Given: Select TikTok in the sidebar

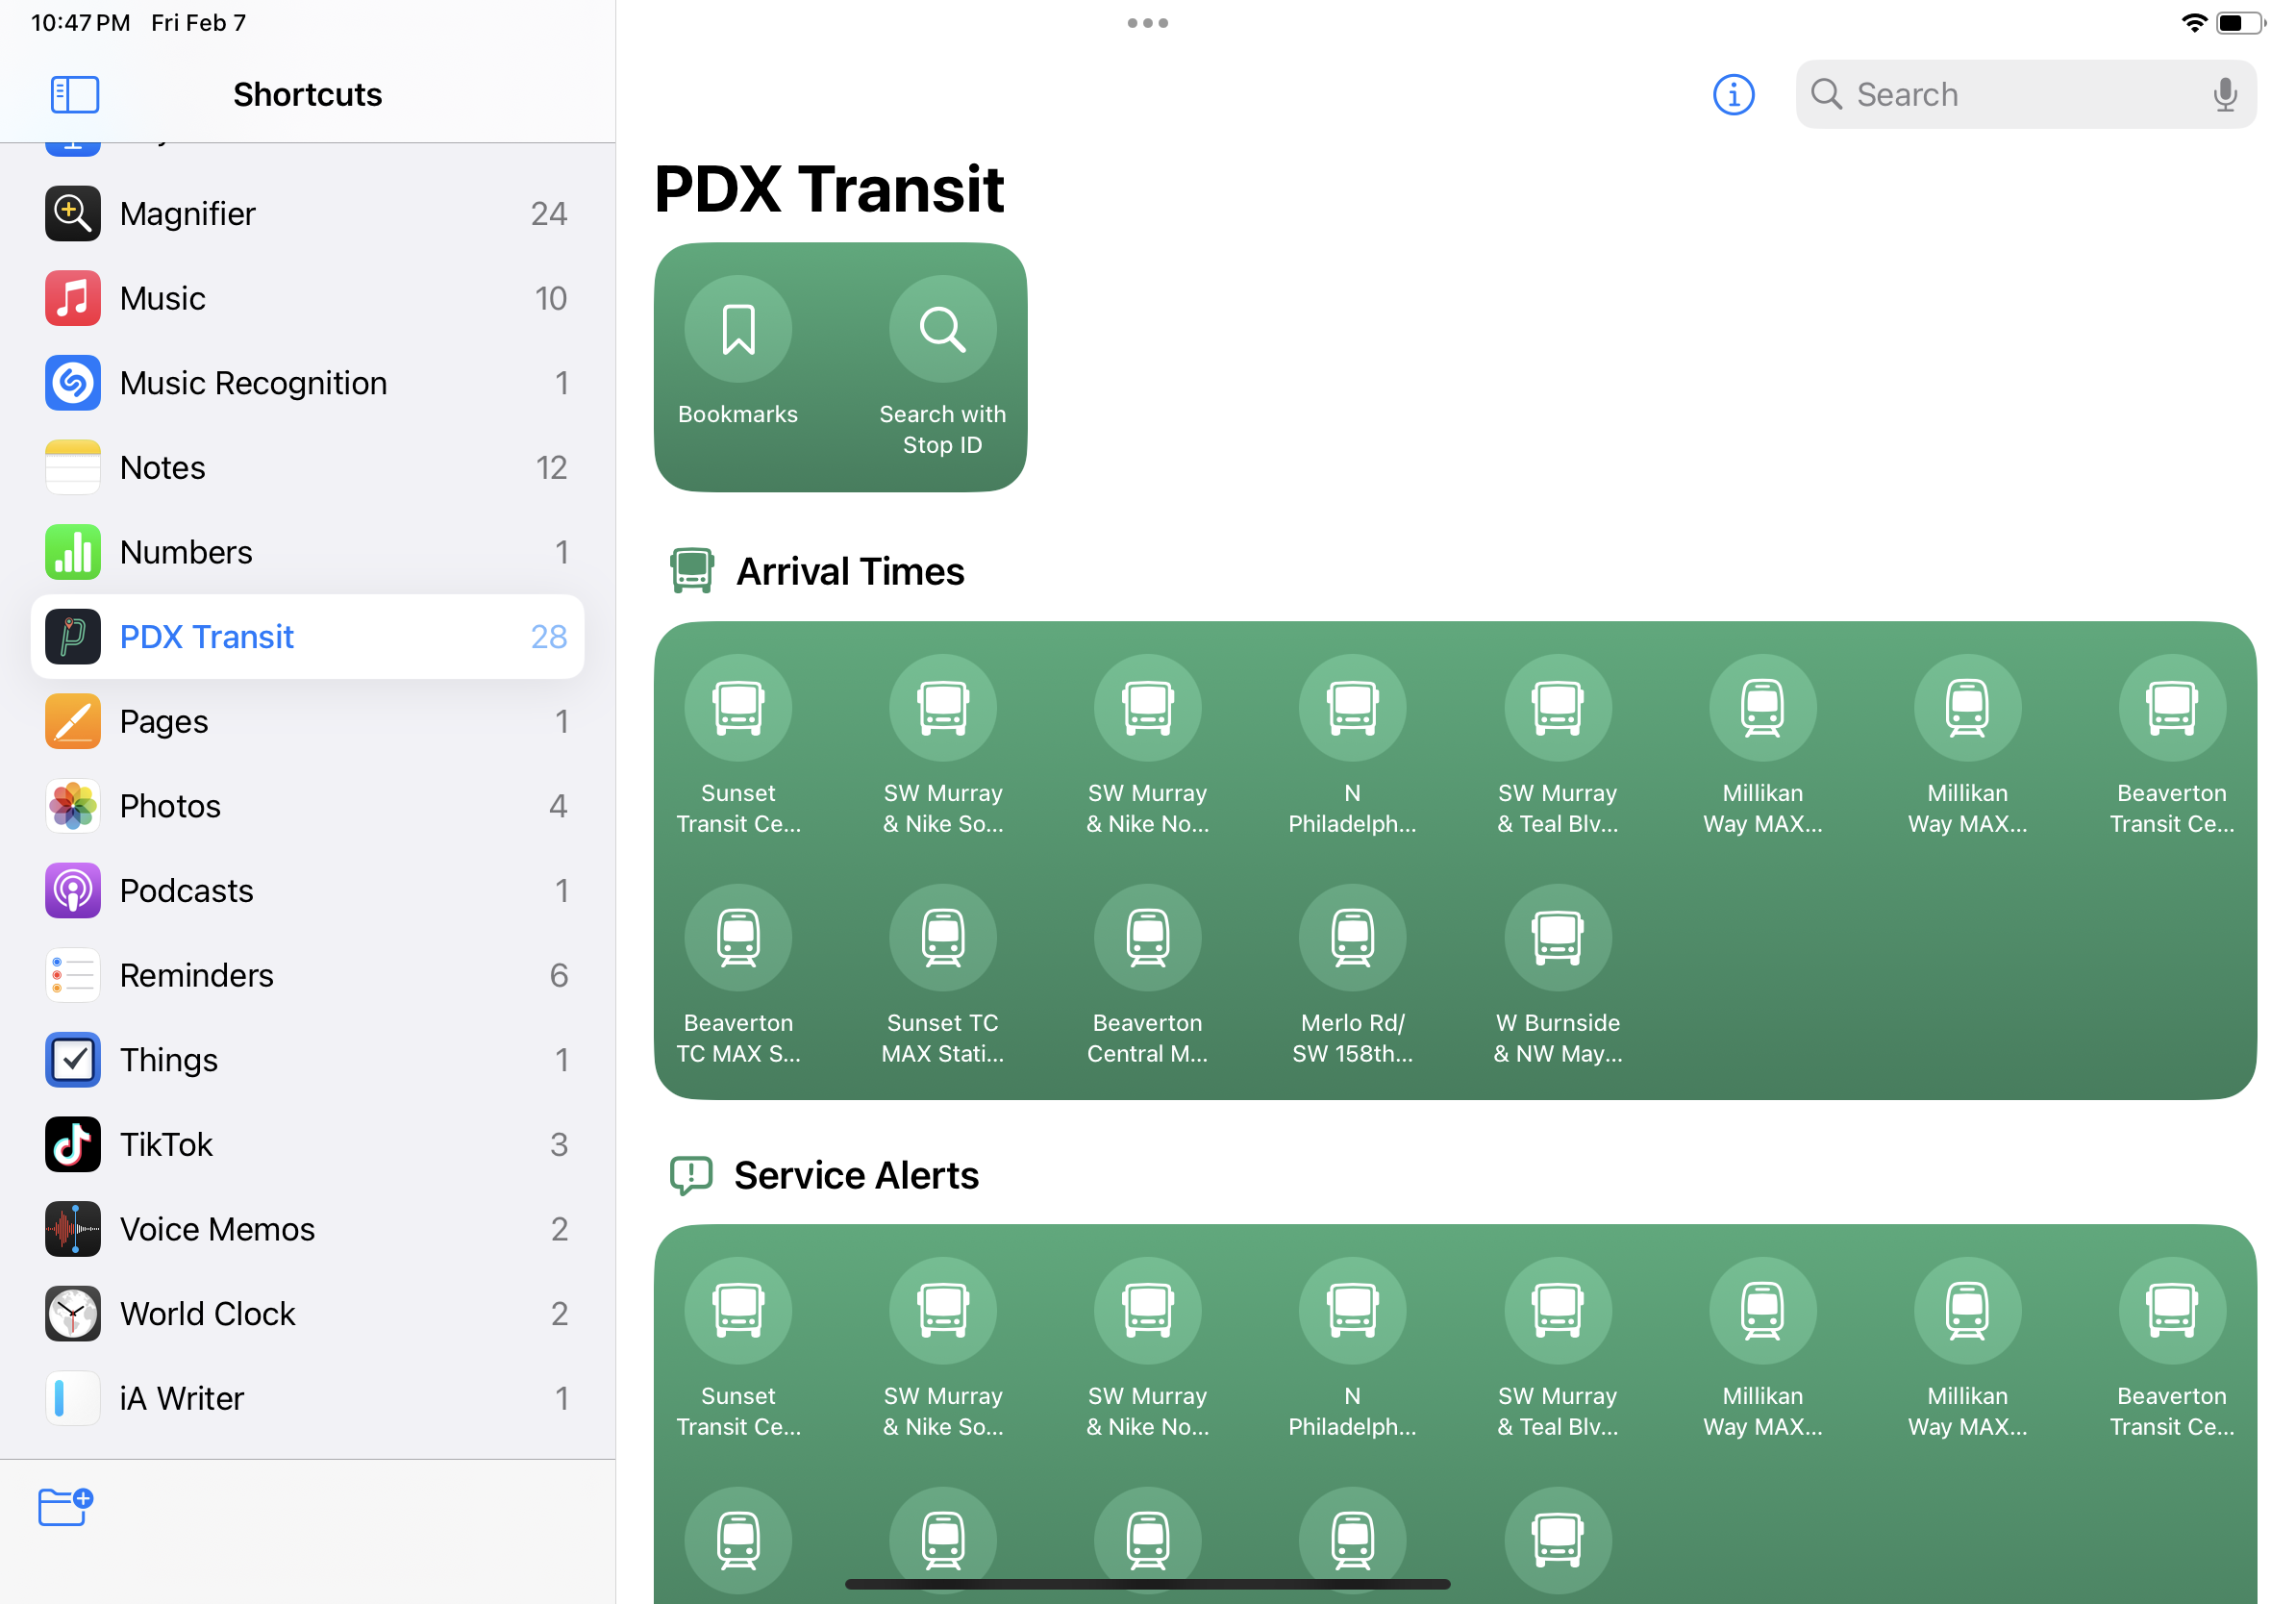Looking at the screenshot, I should tap(307, 1144).
